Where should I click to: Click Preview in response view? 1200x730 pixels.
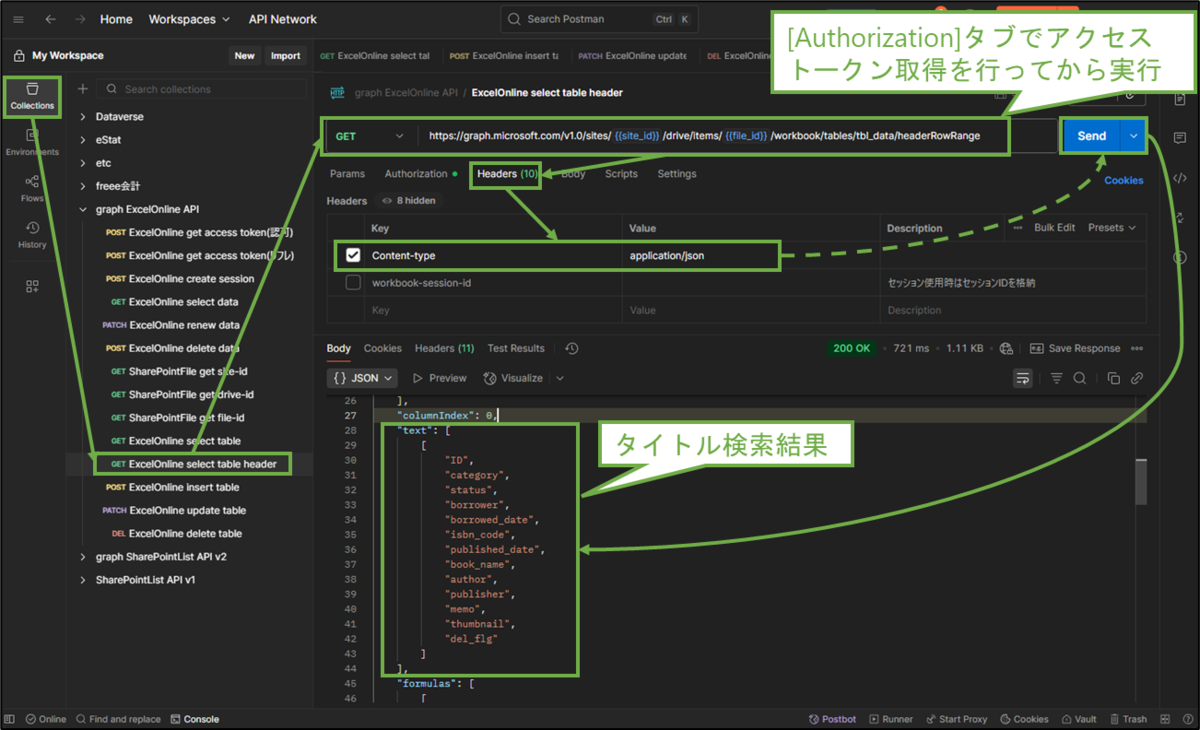point(439,378)
